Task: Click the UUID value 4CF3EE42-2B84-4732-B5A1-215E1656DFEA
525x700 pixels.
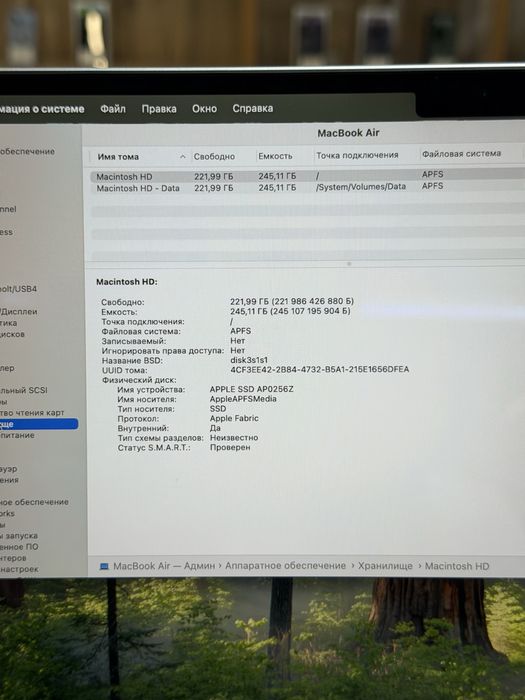Action: tap(320, 370)
